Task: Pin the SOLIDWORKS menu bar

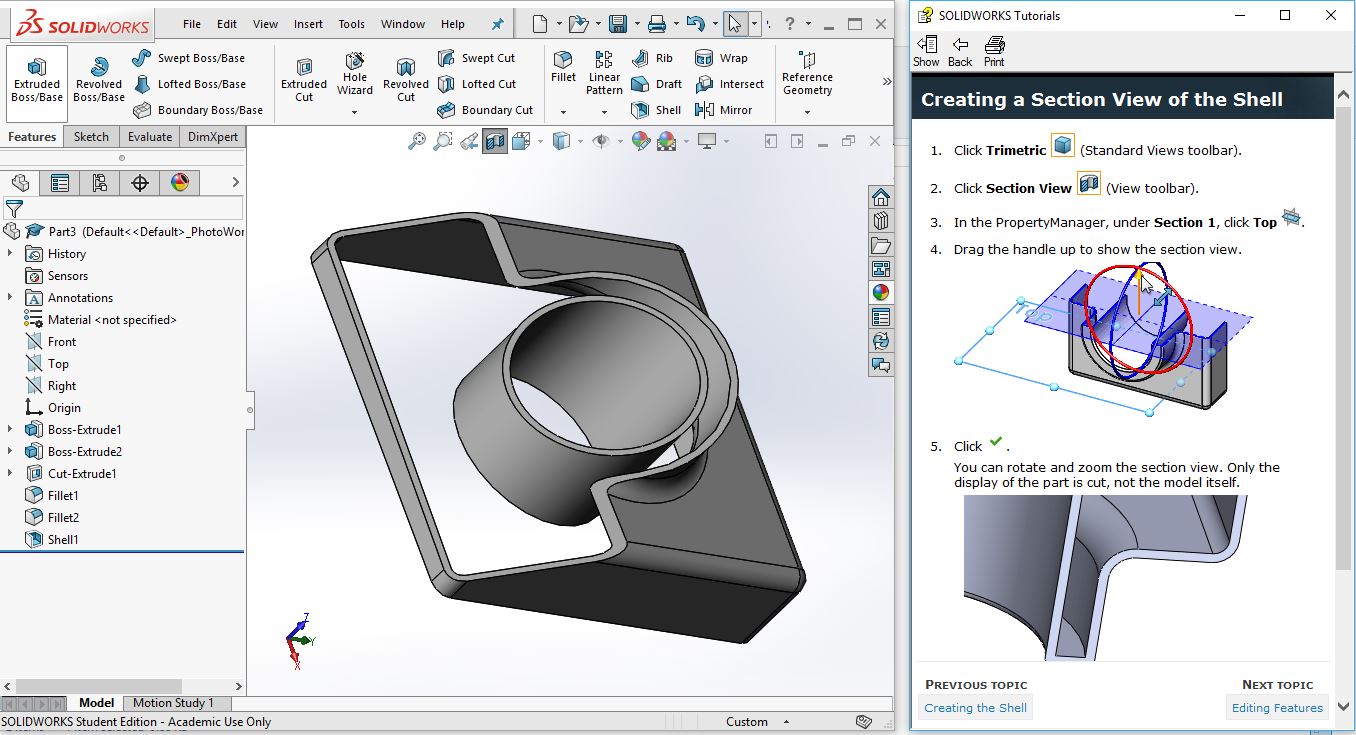Action: pyautogui.click(x=498, y=24)
